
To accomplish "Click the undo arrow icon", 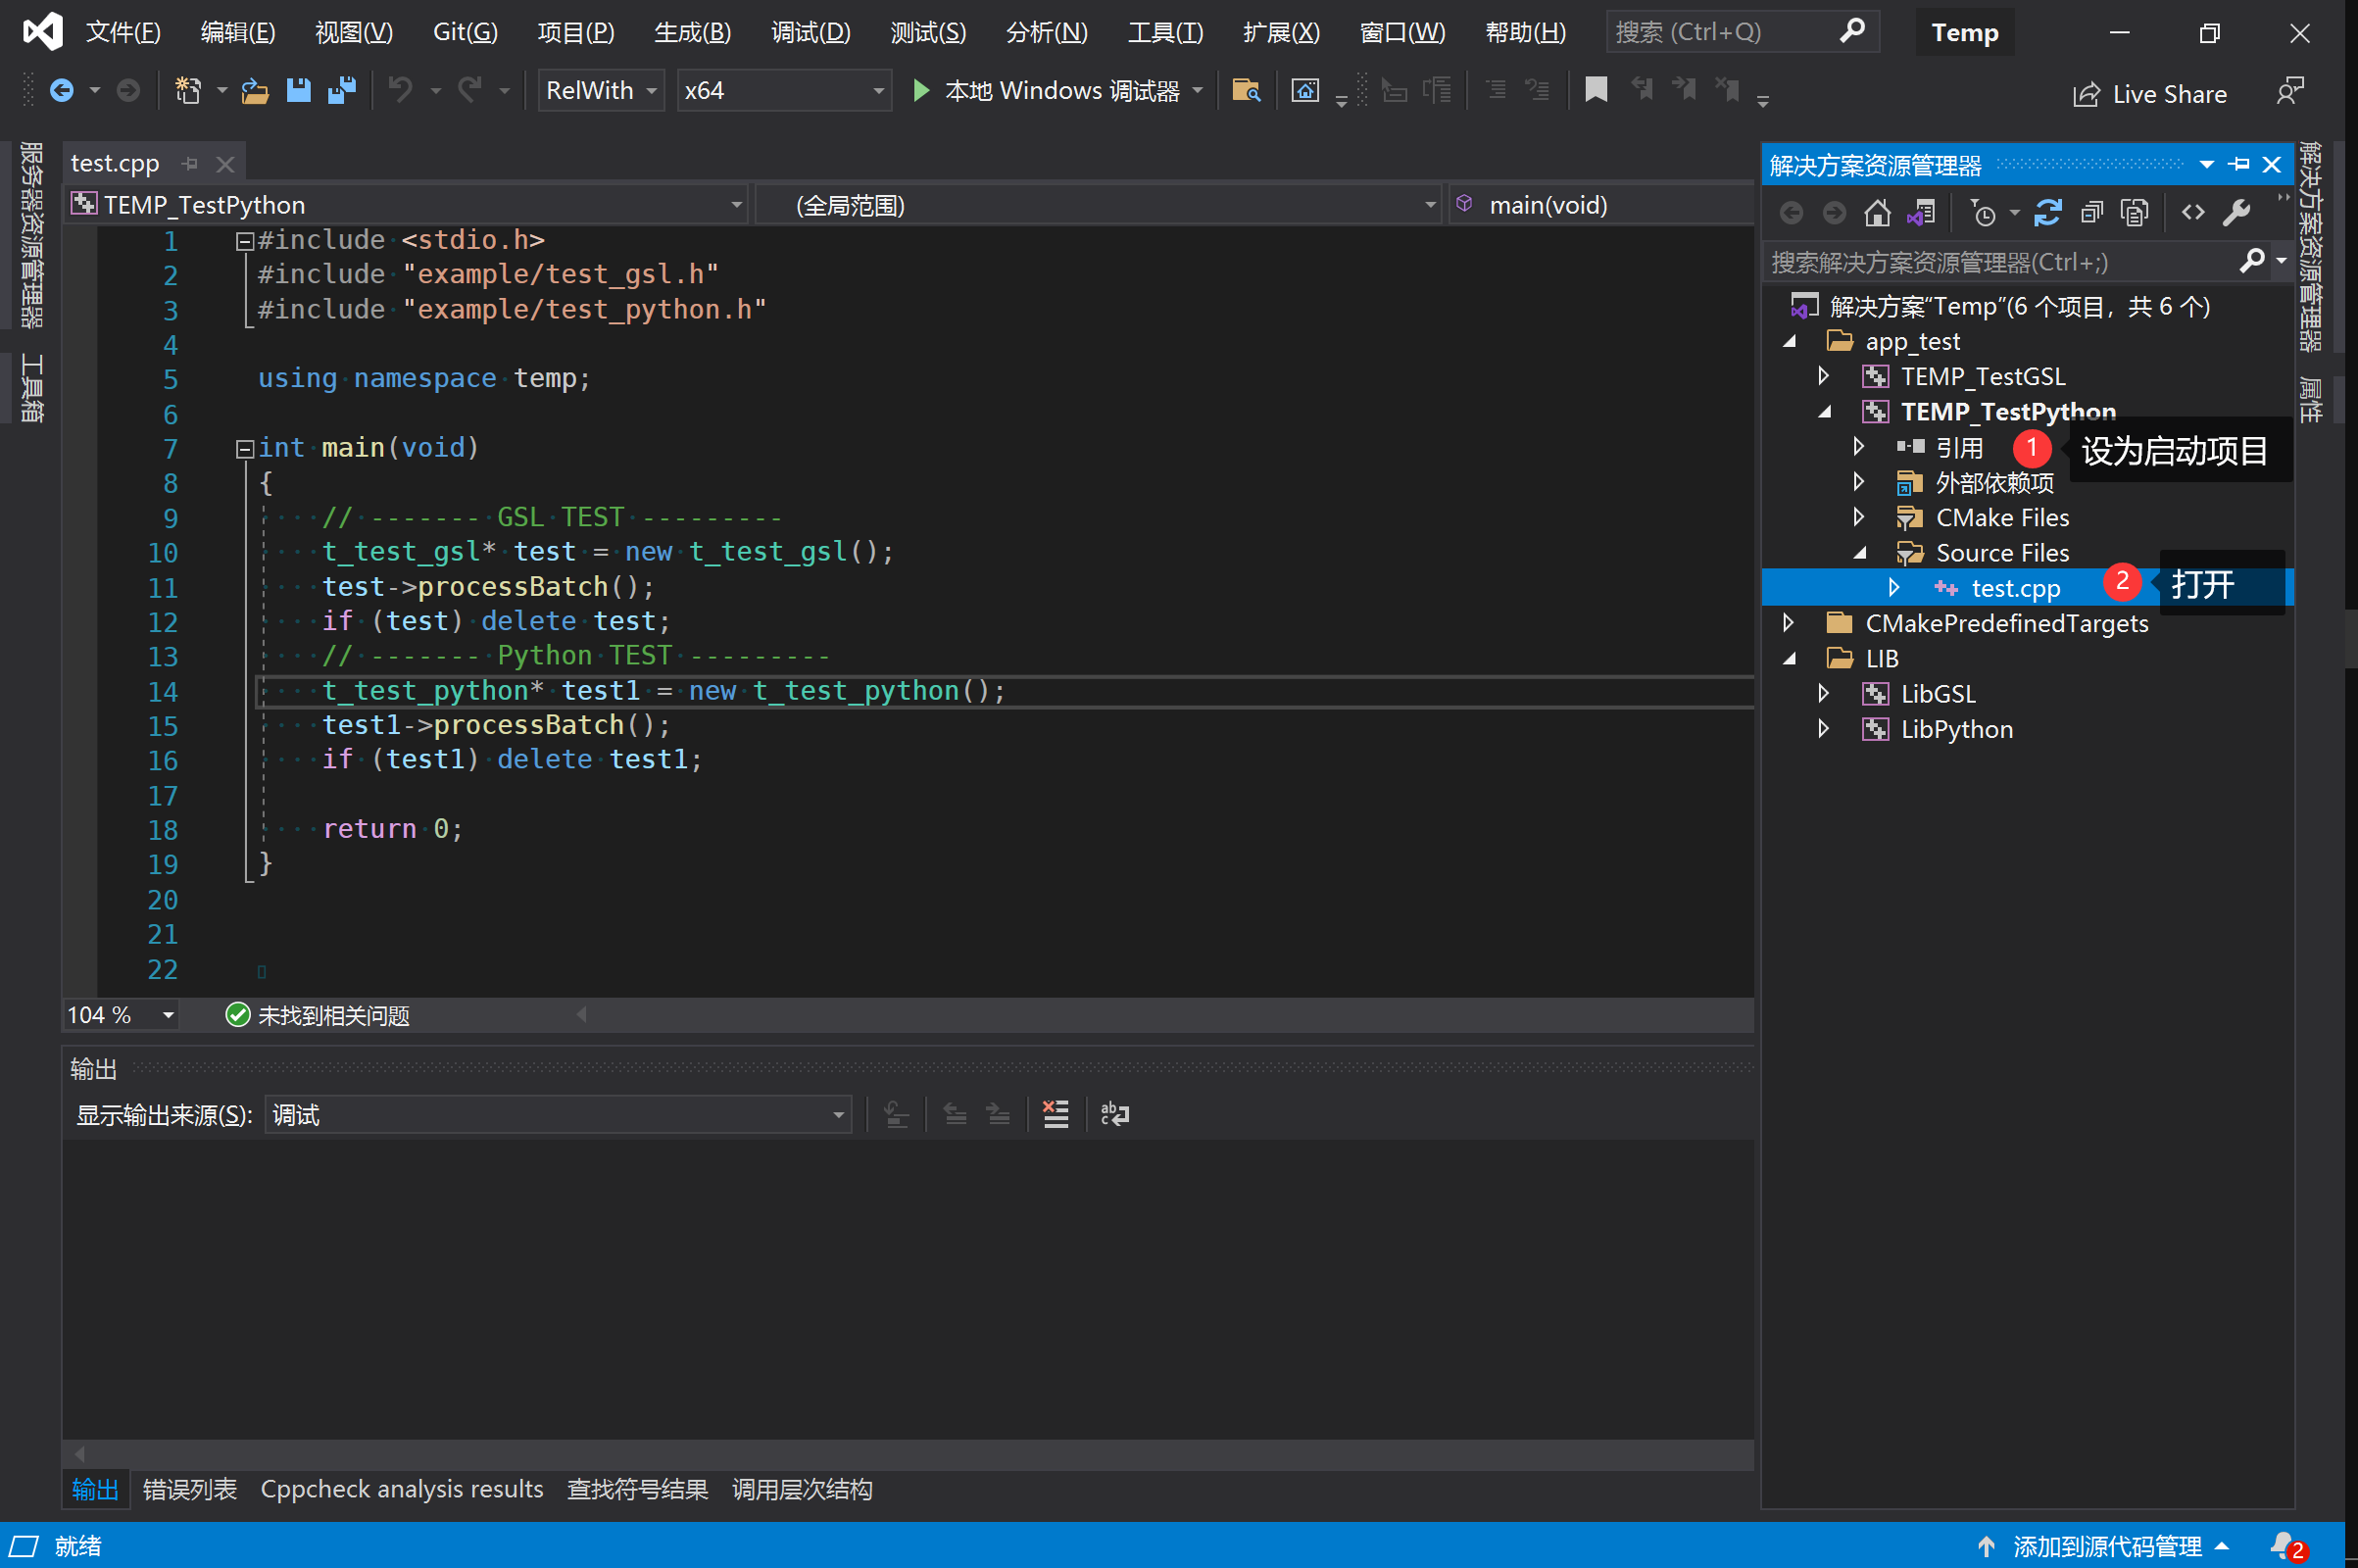I will [401, 91].
